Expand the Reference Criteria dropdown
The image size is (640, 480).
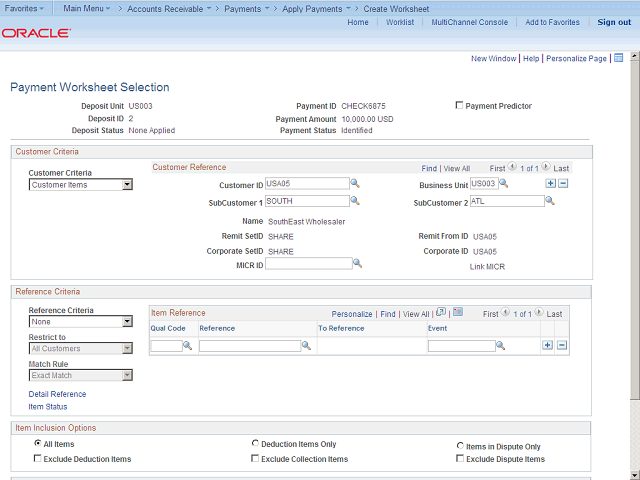pos(127,322)
